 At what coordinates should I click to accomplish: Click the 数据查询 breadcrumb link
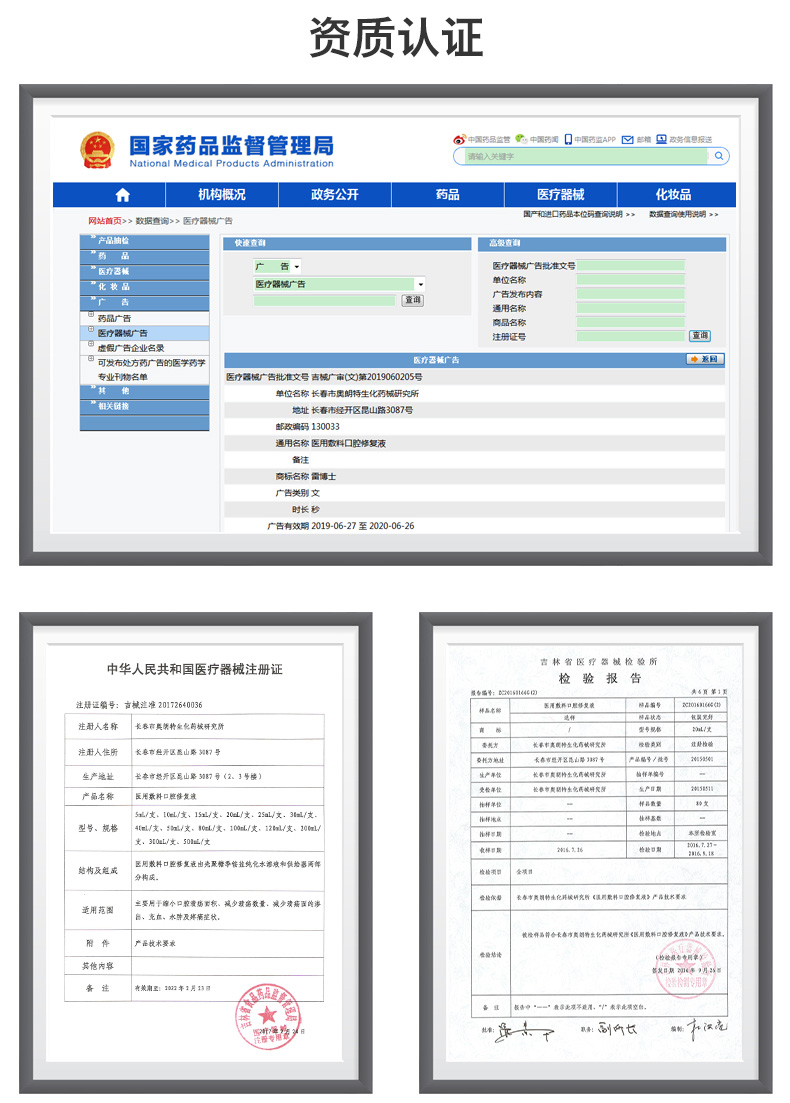[152, 221]
